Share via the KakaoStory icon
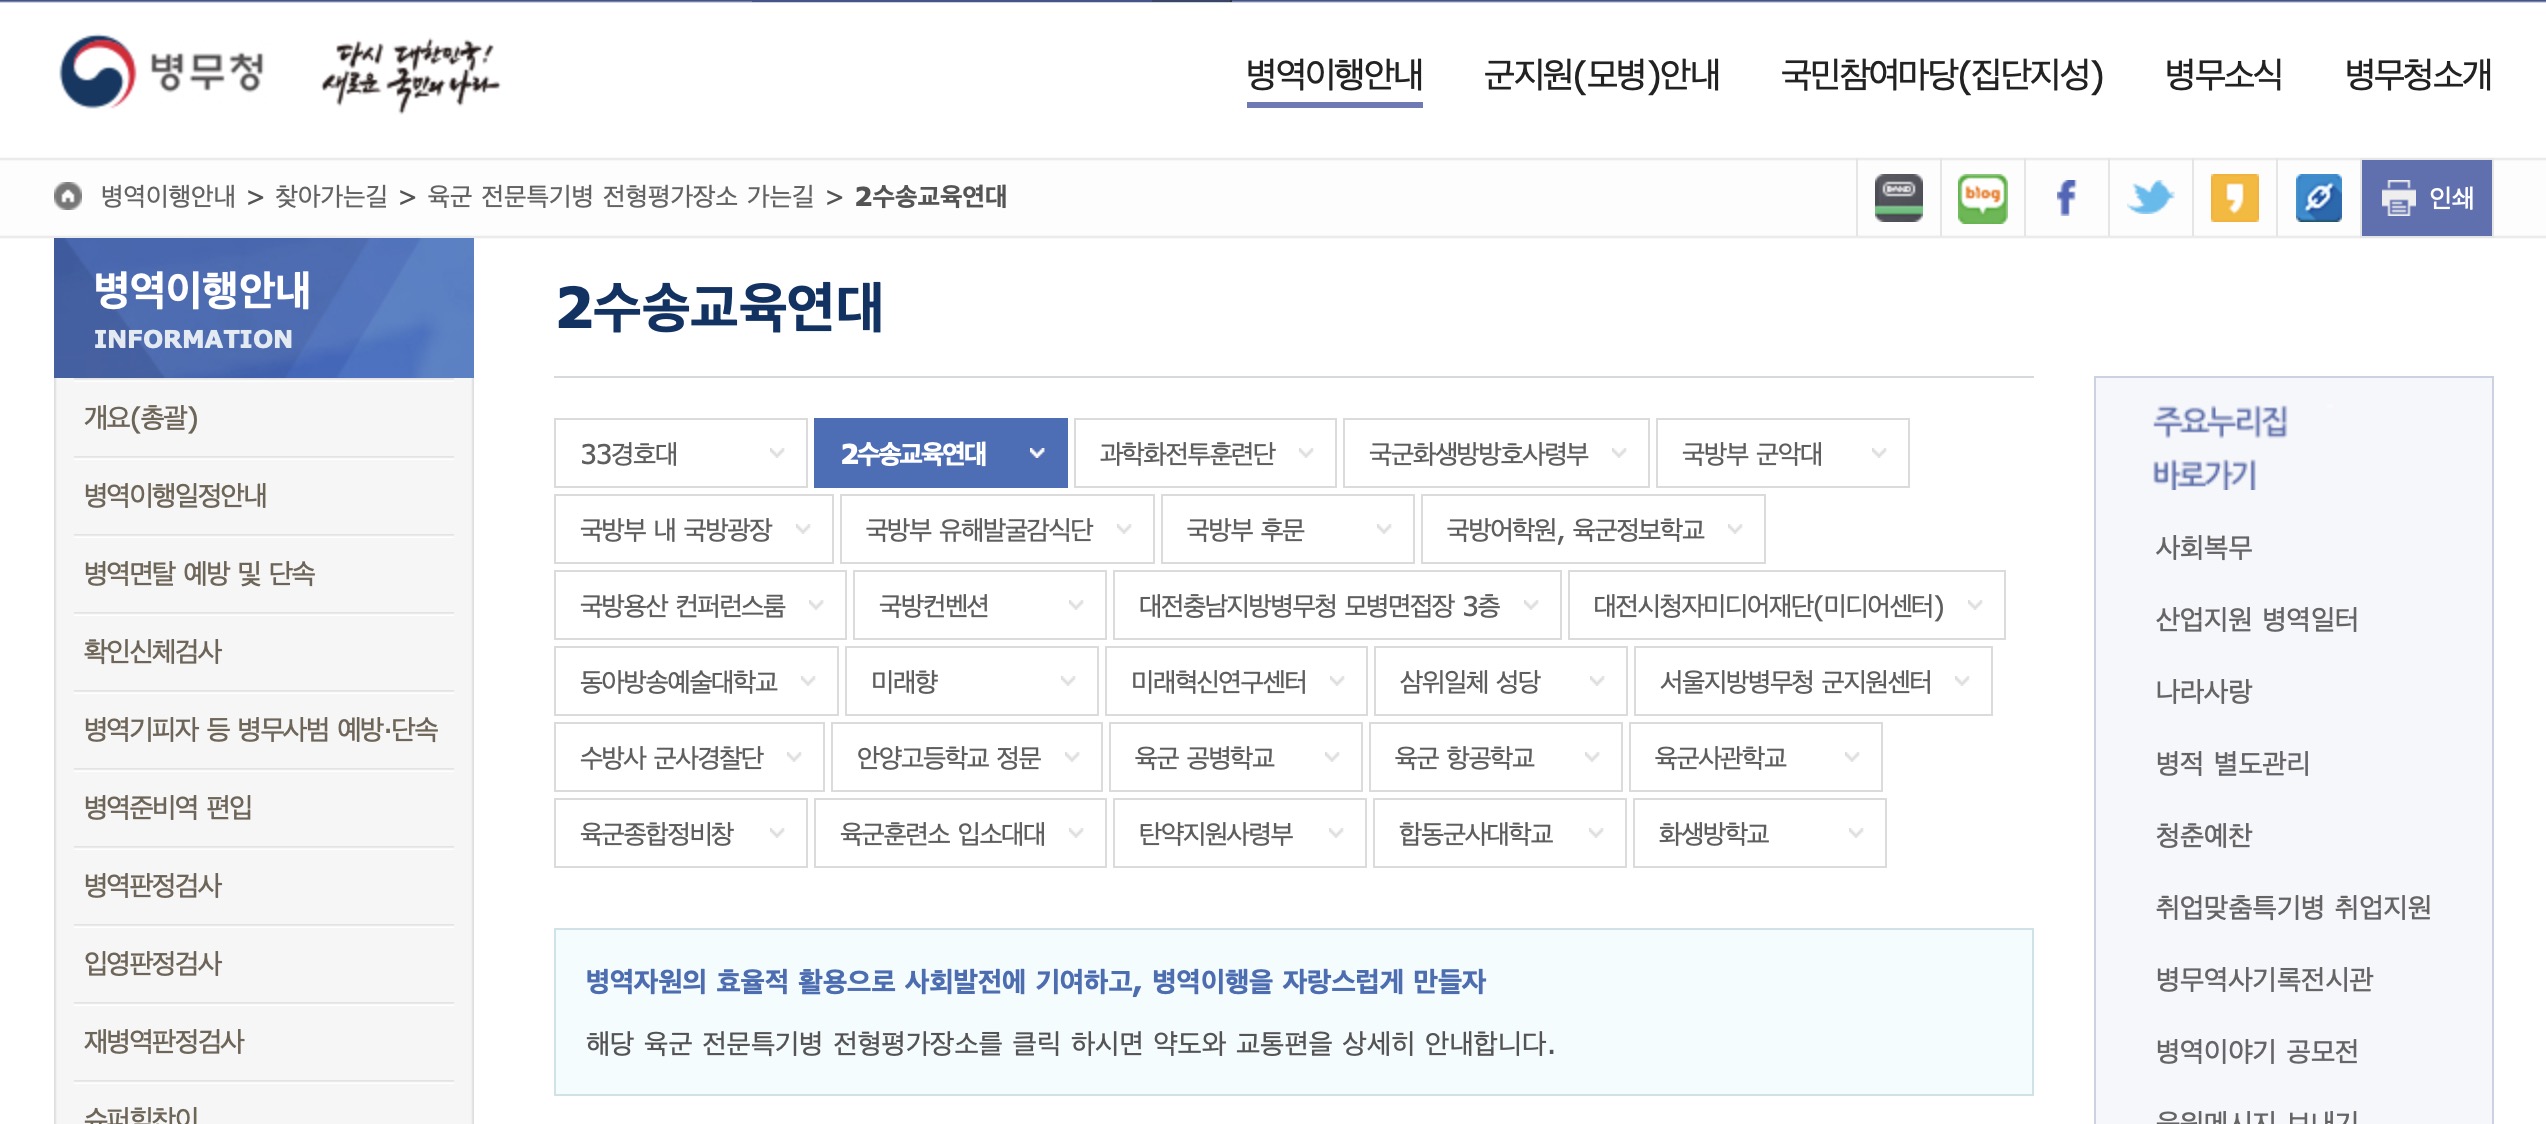The width and height of the screenshot is (2546, 1124). 2234,197
